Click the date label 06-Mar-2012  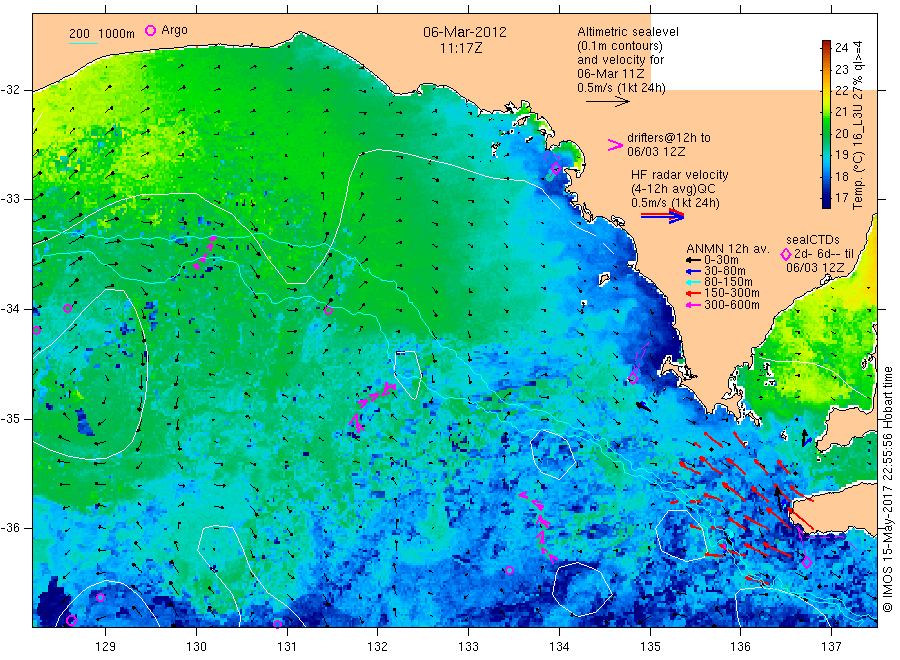465,32
